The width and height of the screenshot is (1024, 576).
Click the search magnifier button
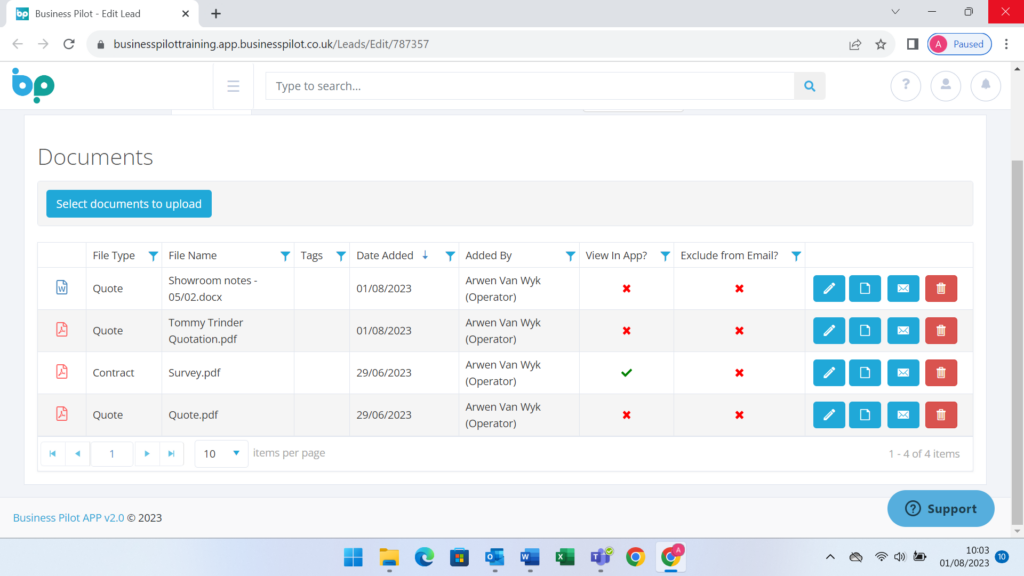click(809, 86)
